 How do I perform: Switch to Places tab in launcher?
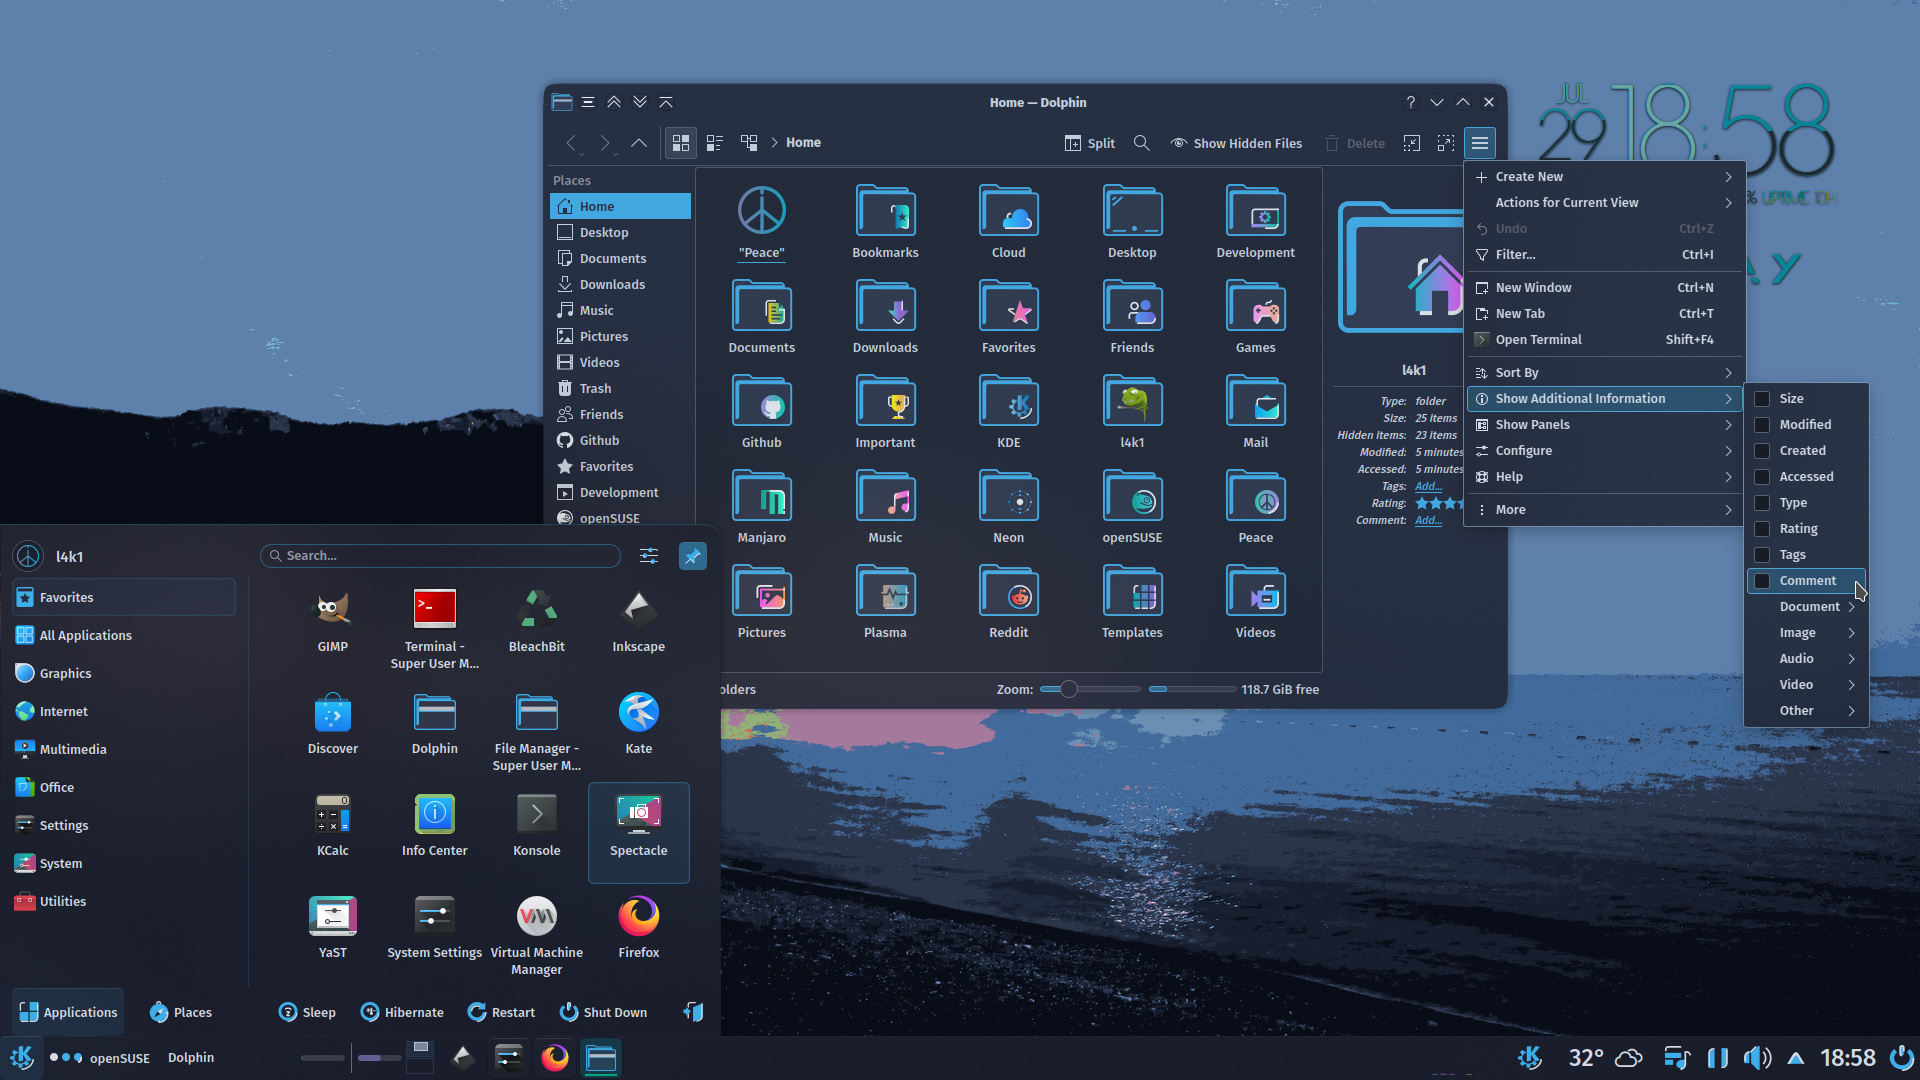[x=181, y=1012]
